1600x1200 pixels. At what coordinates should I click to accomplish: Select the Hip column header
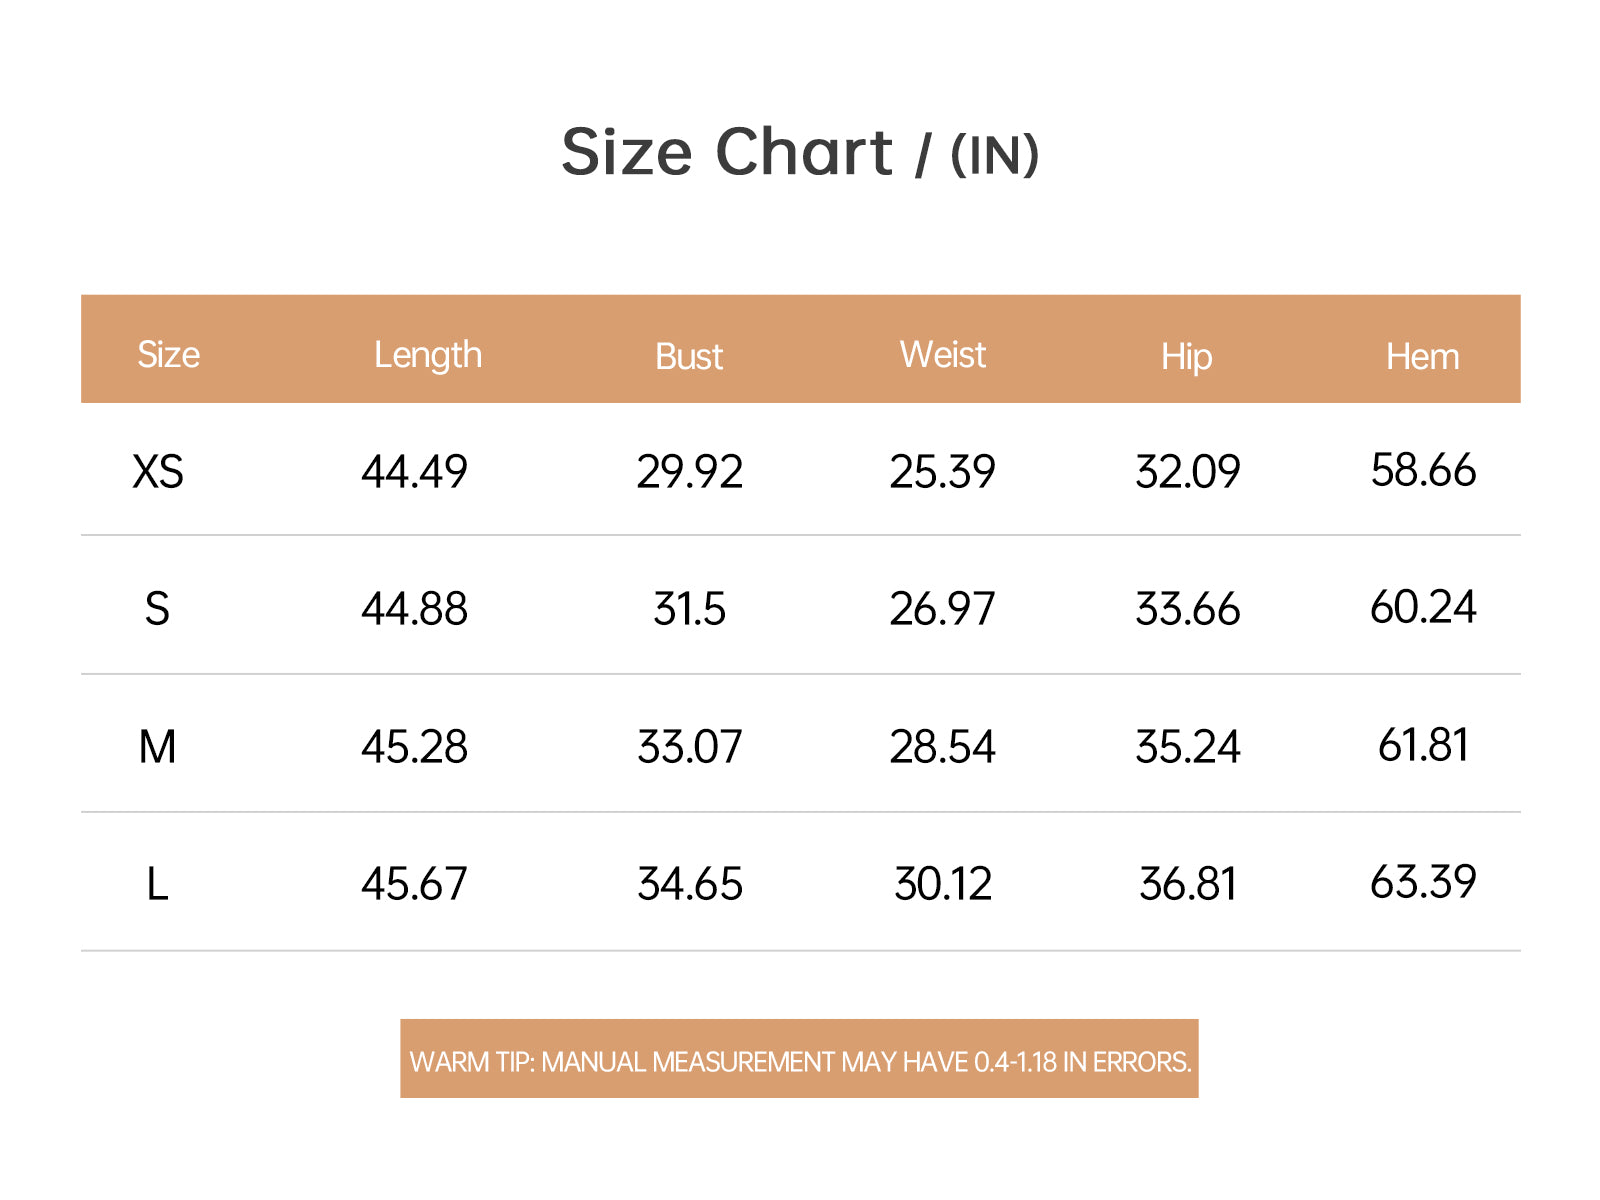tap(1186, 357)
